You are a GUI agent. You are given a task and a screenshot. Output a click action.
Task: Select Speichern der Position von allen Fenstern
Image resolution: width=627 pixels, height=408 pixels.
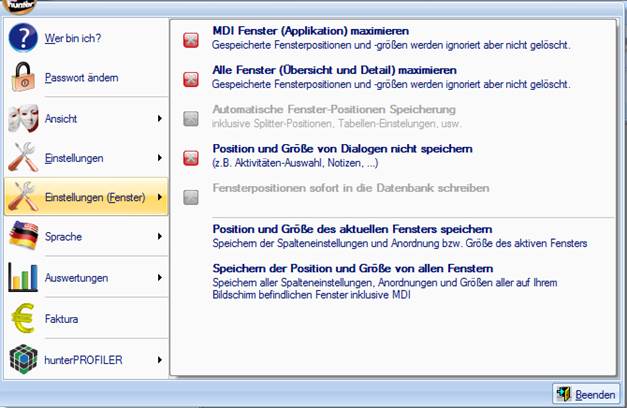(x=353, y=268)
